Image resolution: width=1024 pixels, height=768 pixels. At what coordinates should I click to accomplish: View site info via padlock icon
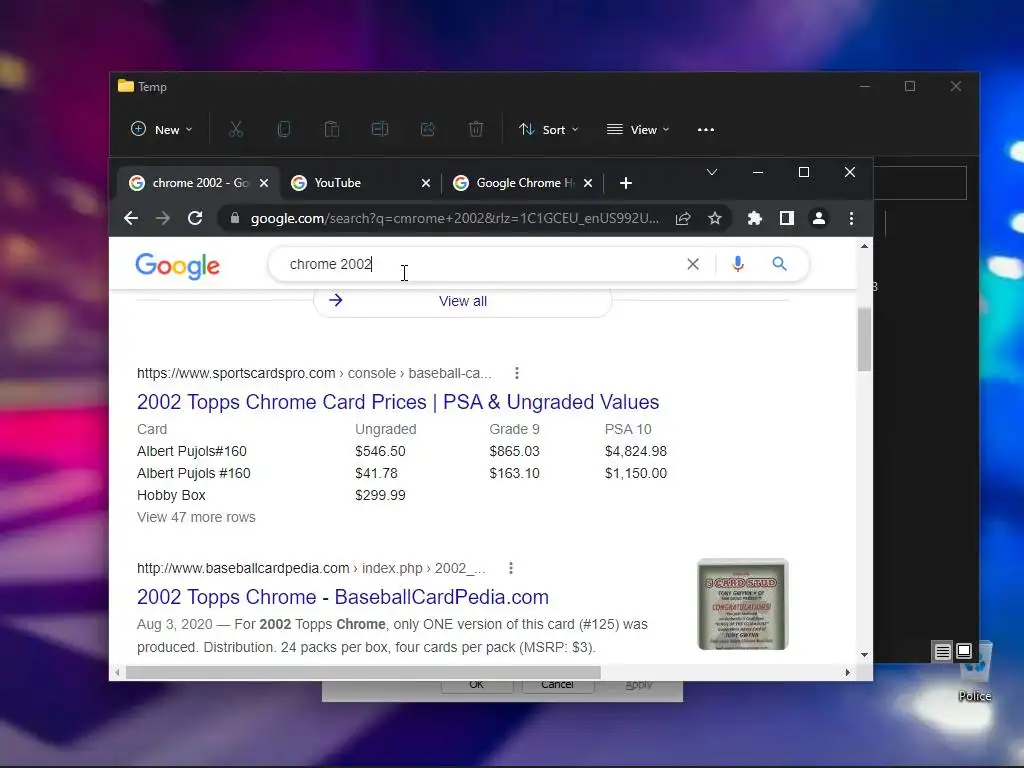tap(235, 218)
